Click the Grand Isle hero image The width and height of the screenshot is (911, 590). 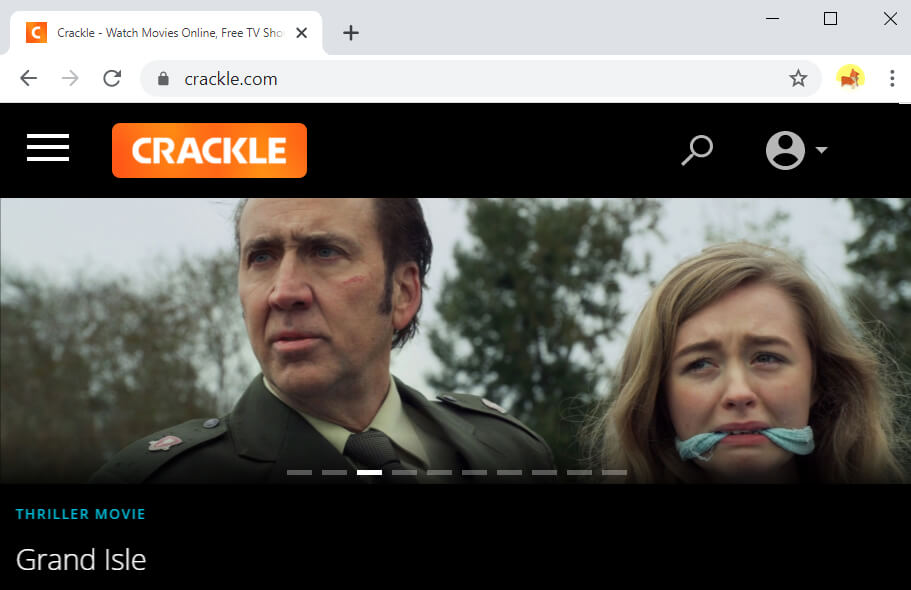(x=456, y=341)
